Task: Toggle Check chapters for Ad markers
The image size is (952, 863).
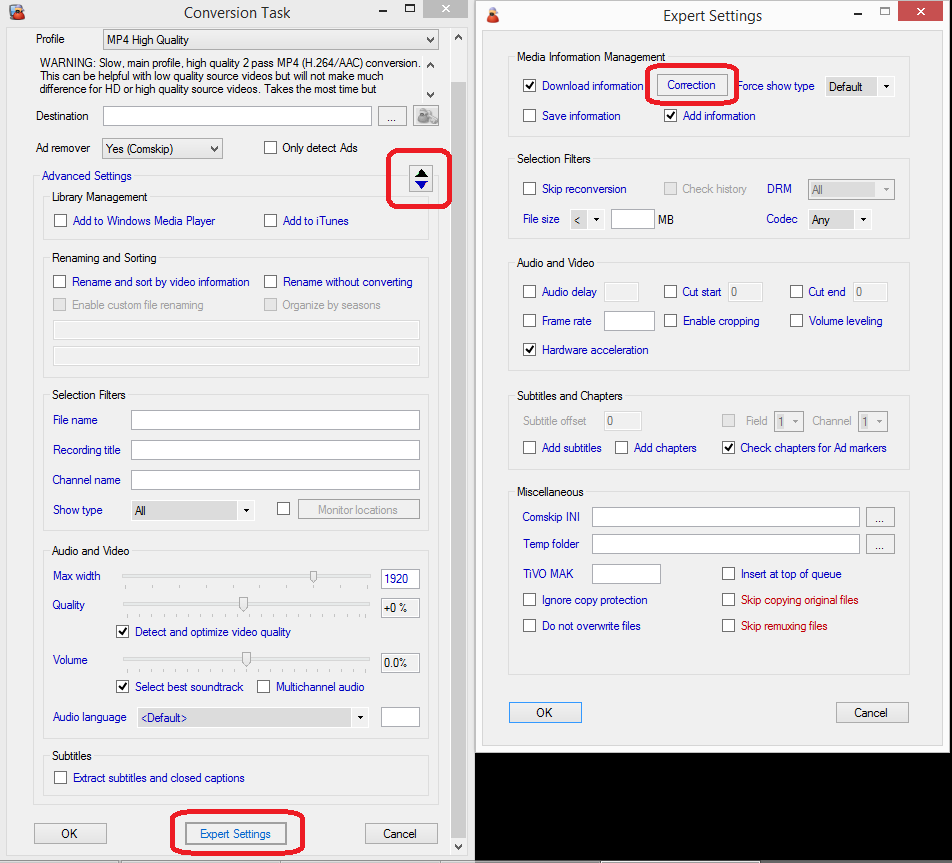Action: click(x=729, y=448)
